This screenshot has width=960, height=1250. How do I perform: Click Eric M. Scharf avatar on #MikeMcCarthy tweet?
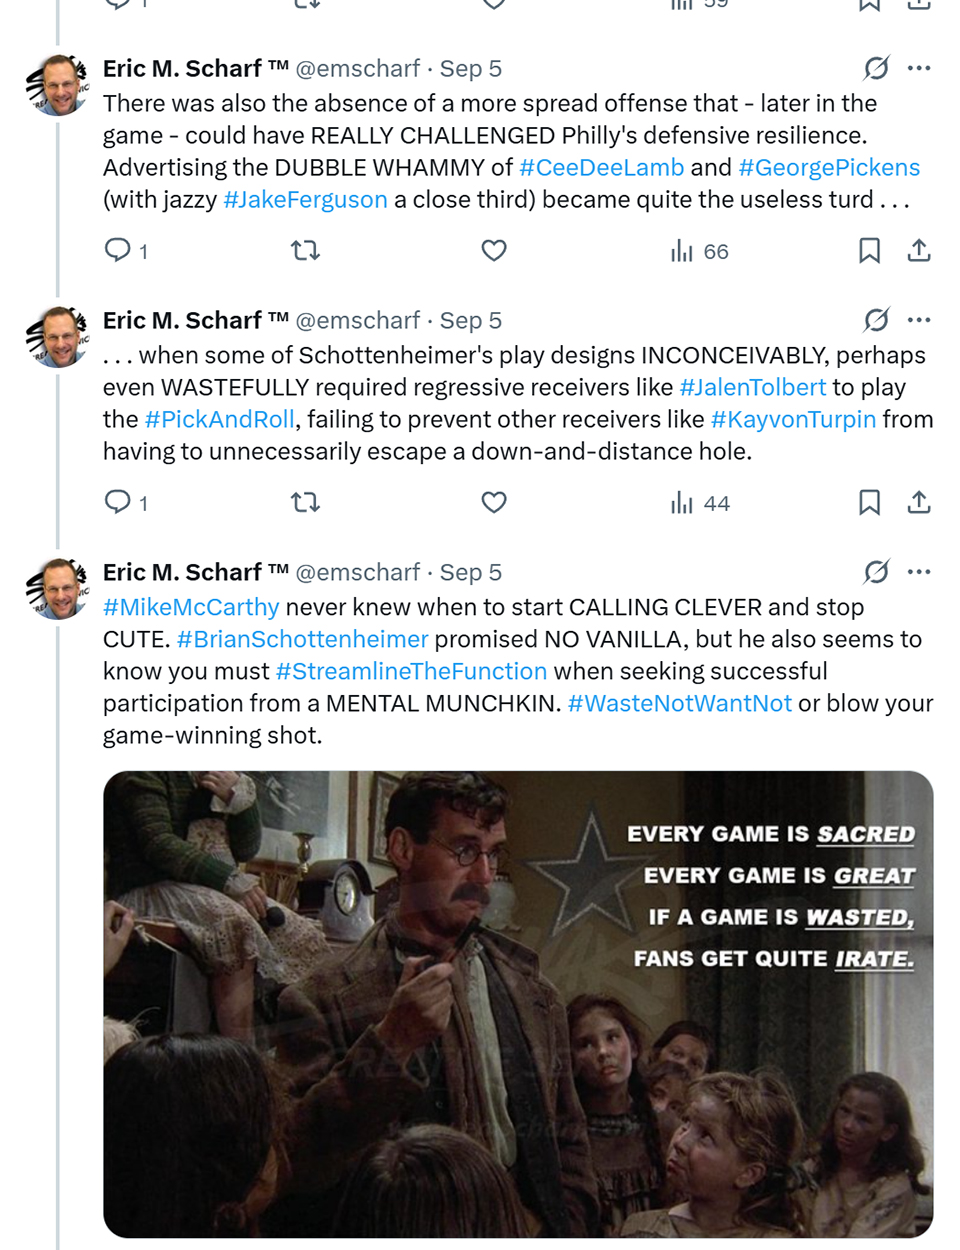point(59,588)
